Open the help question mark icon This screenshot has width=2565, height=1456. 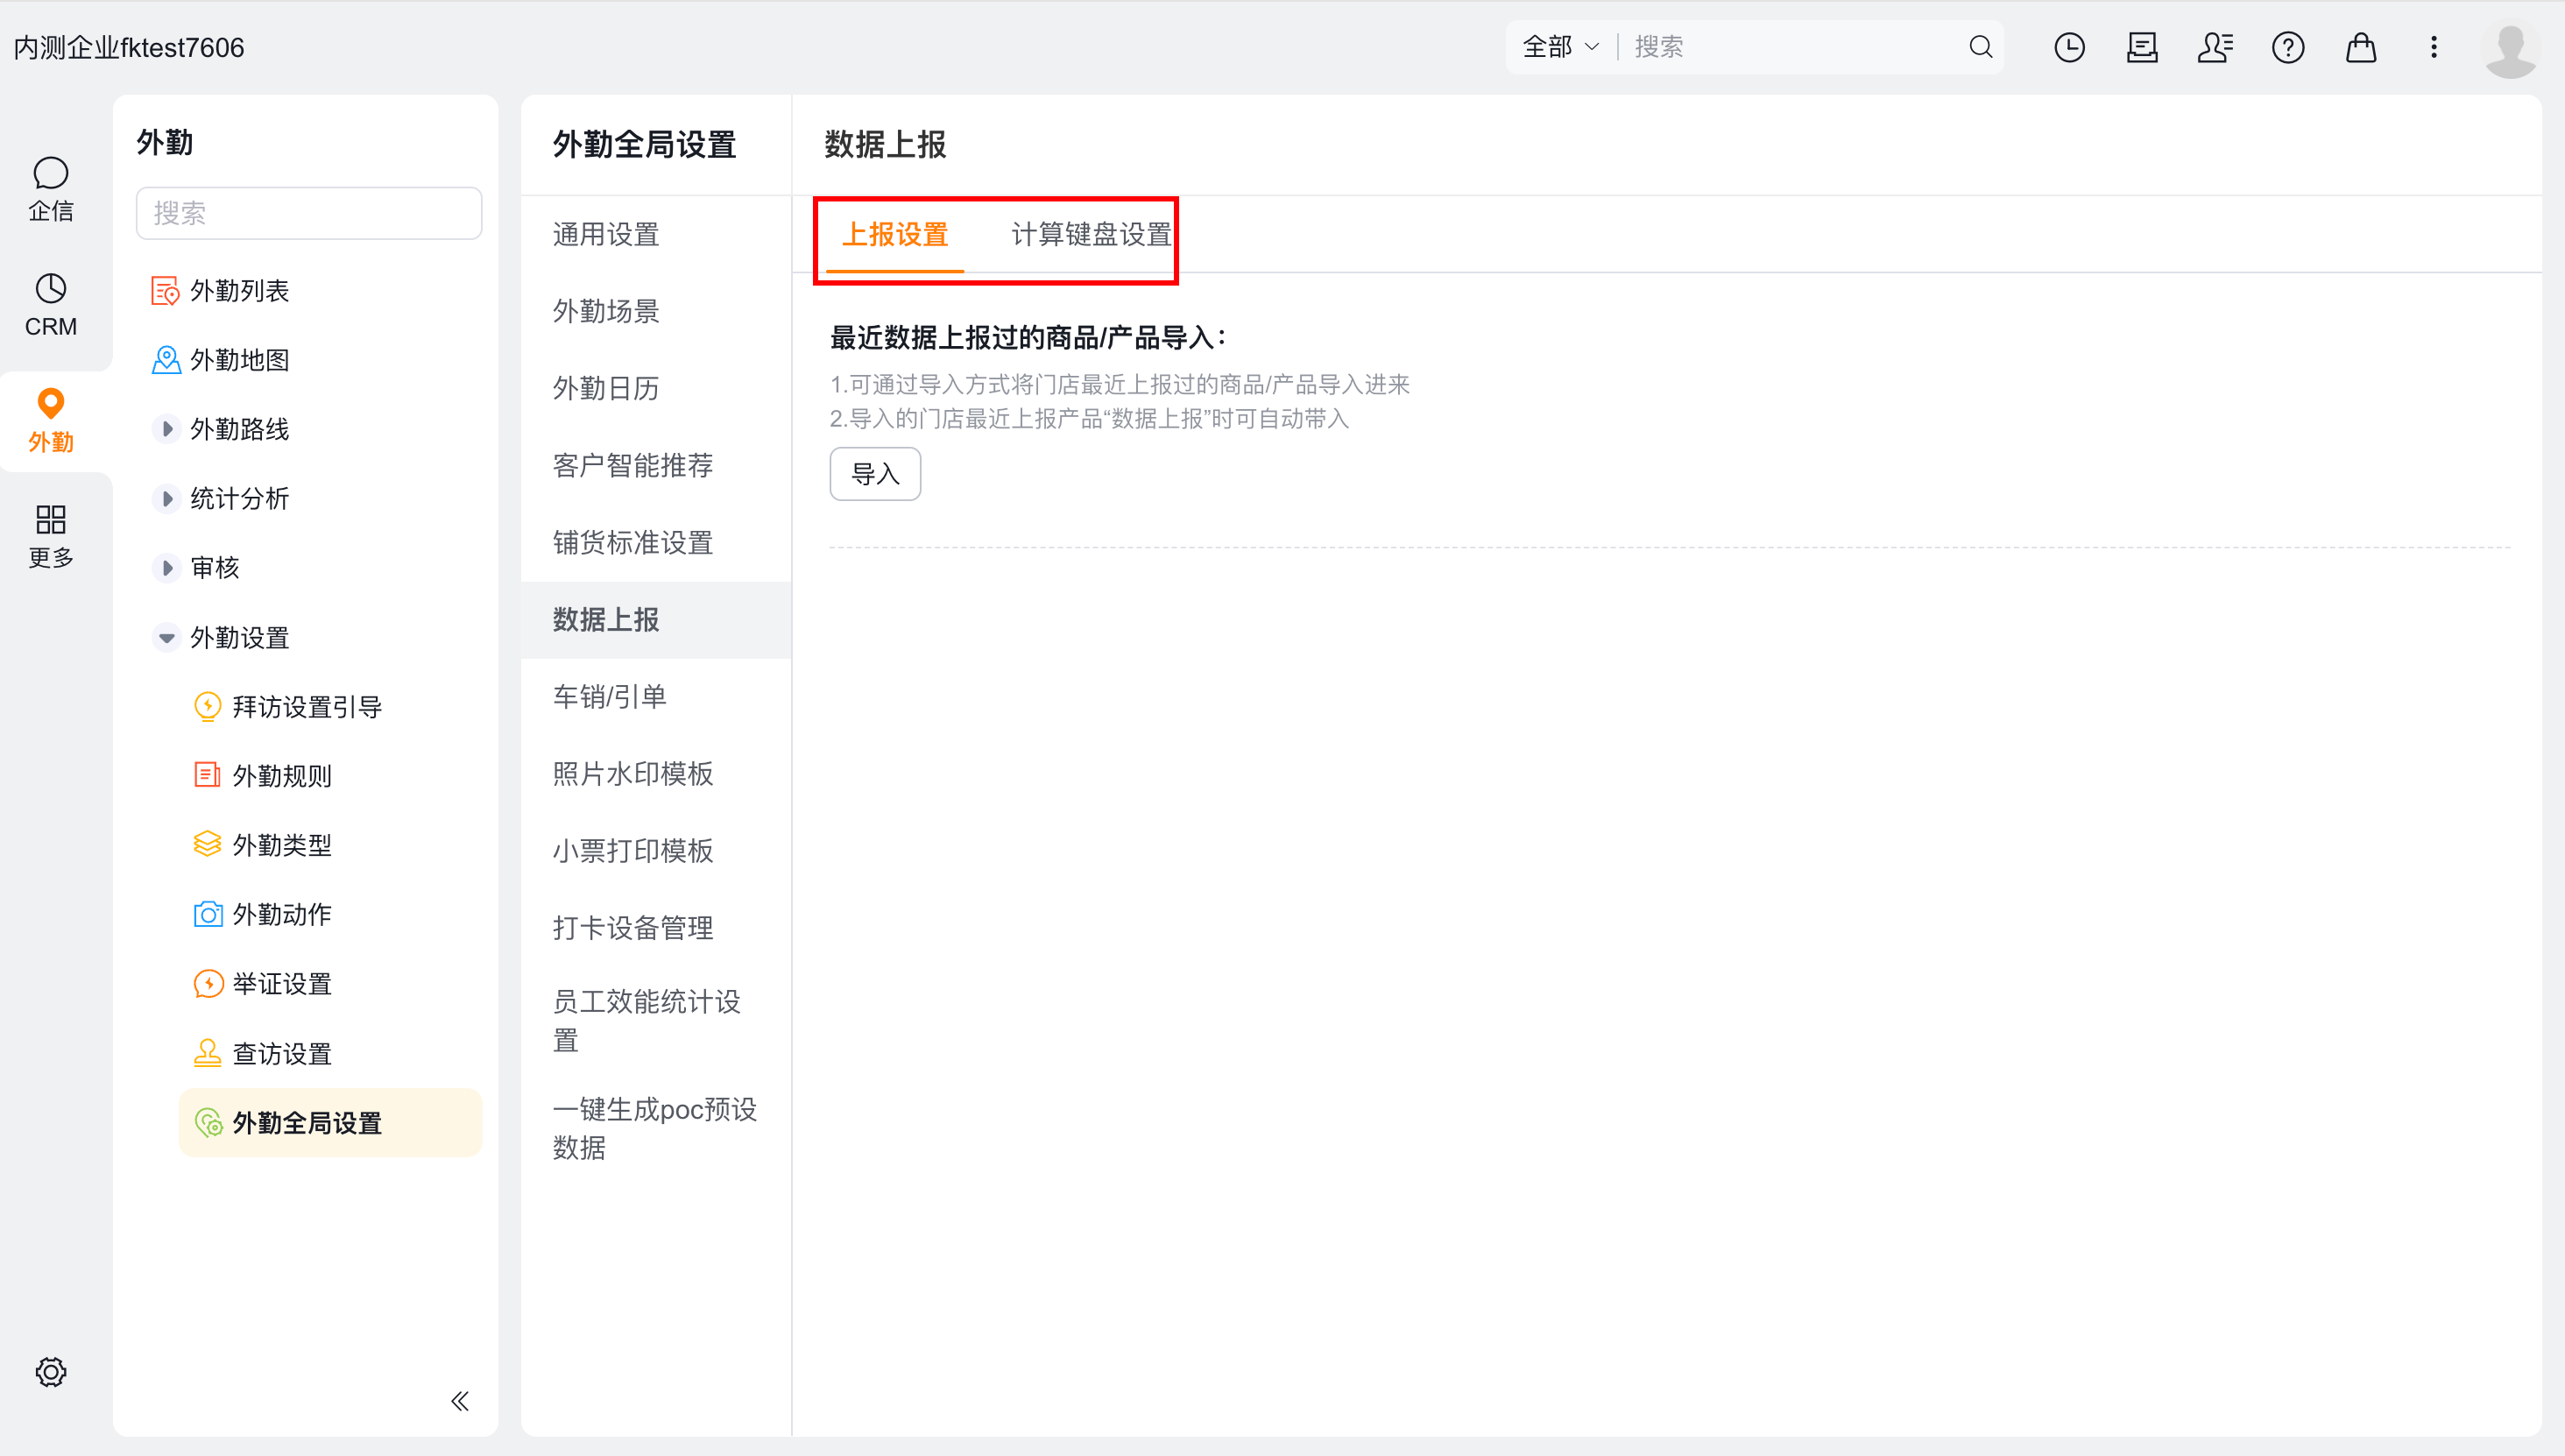(x=2288, y=47)
